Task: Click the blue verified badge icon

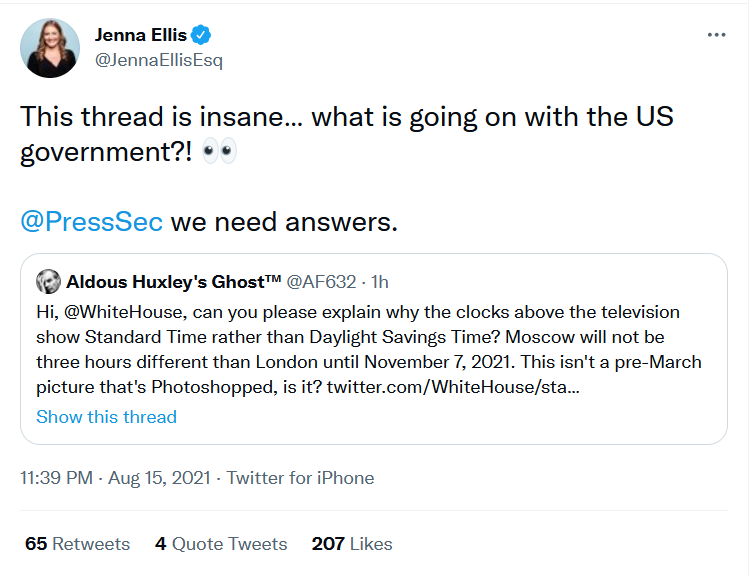Action: click(x=201, y=35)
